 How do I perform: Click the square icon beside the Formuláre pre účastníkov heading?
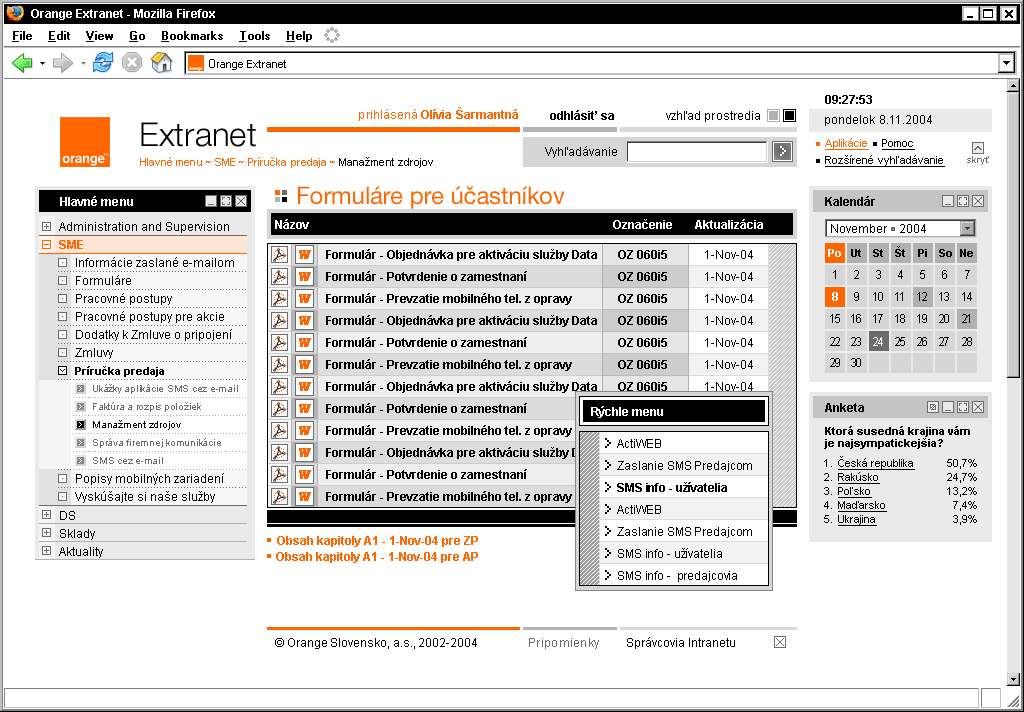pyautogui.click(x=281, y=196)
